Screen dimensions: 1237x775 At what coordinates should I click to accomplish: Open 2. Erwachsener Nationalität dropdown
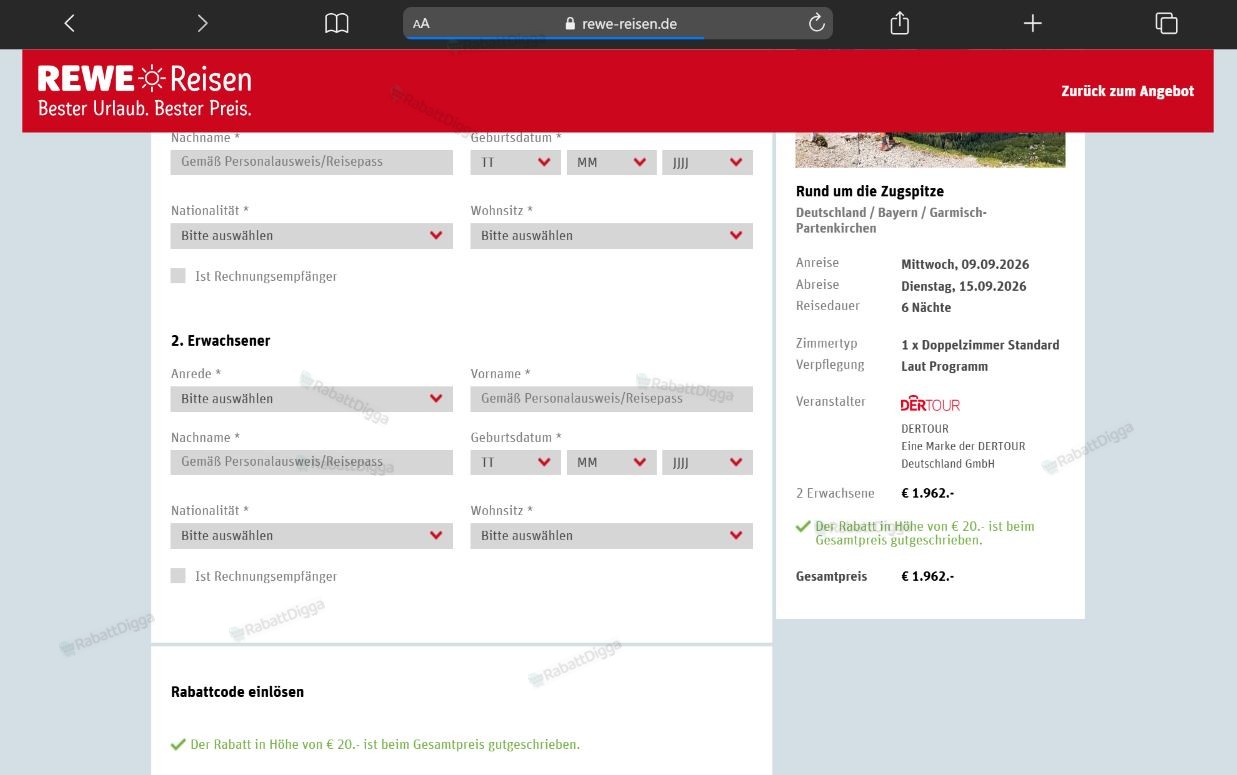coord(312,536)
